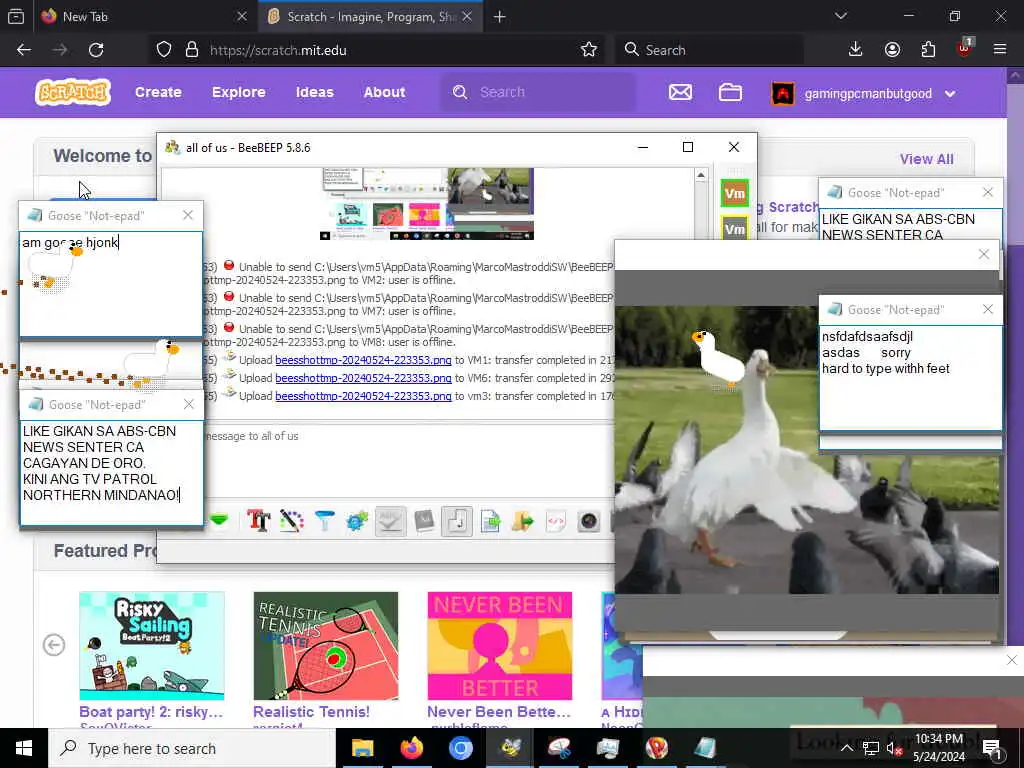Open the text color picker icon in BeeBEEP

pos(292,521)
